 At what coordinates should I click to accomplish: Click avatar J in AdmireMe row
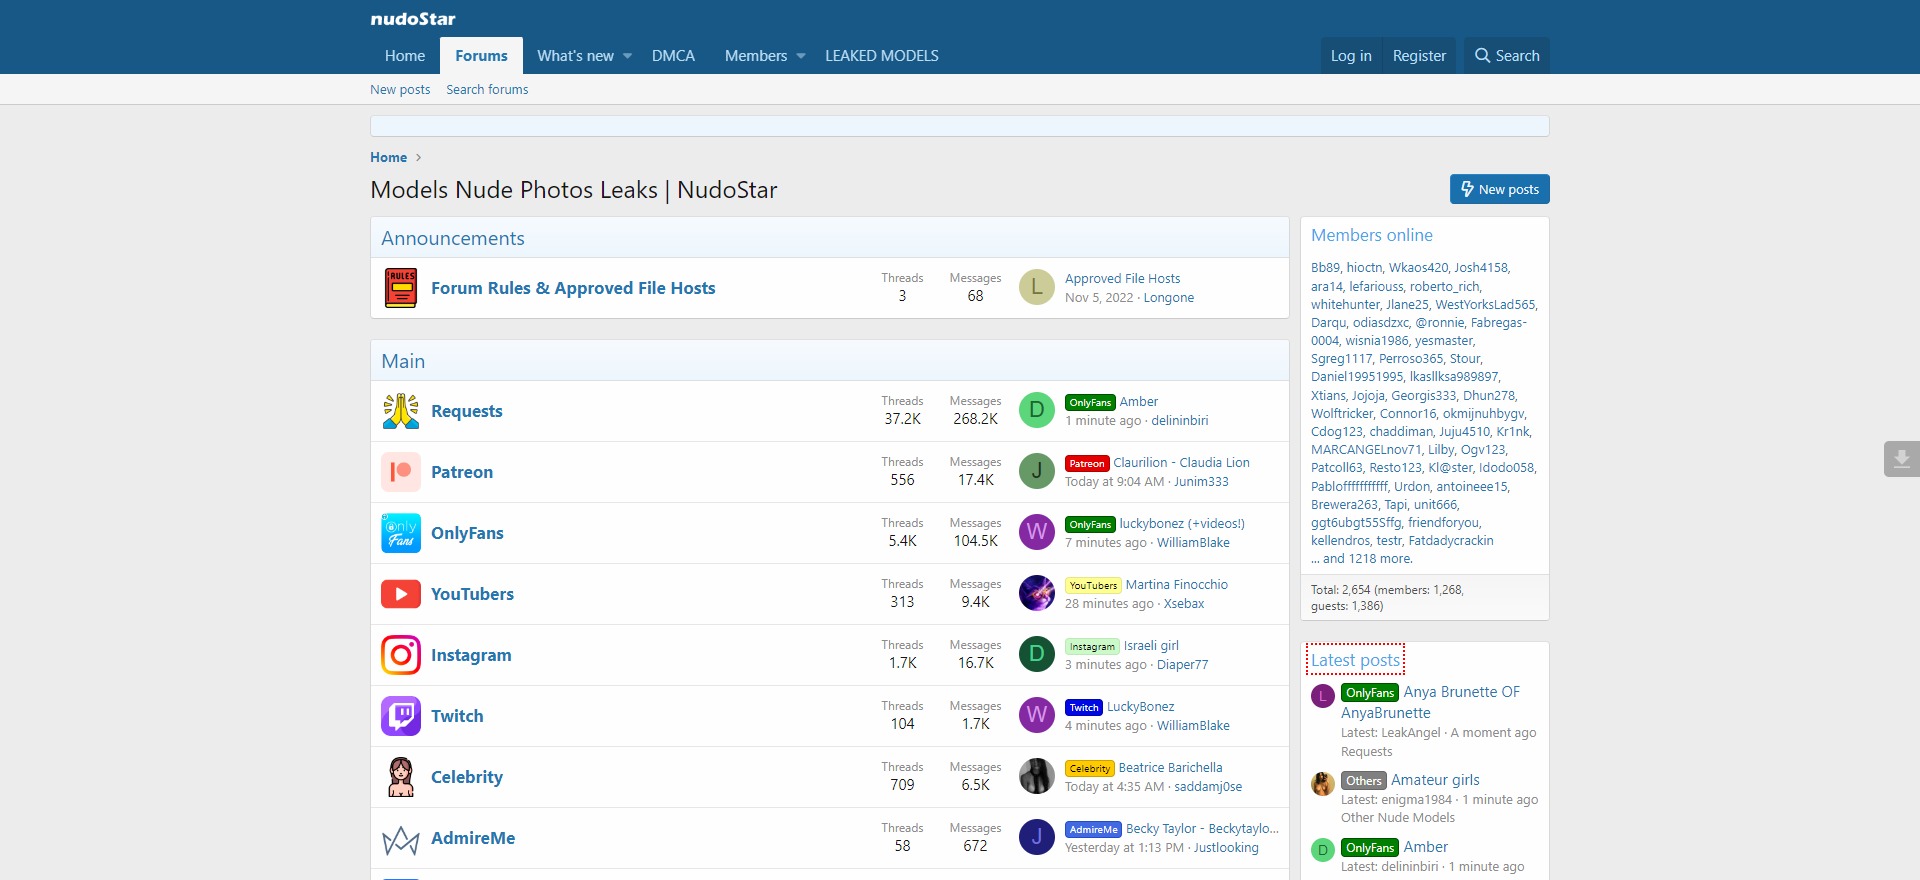tap(1037, 837)
